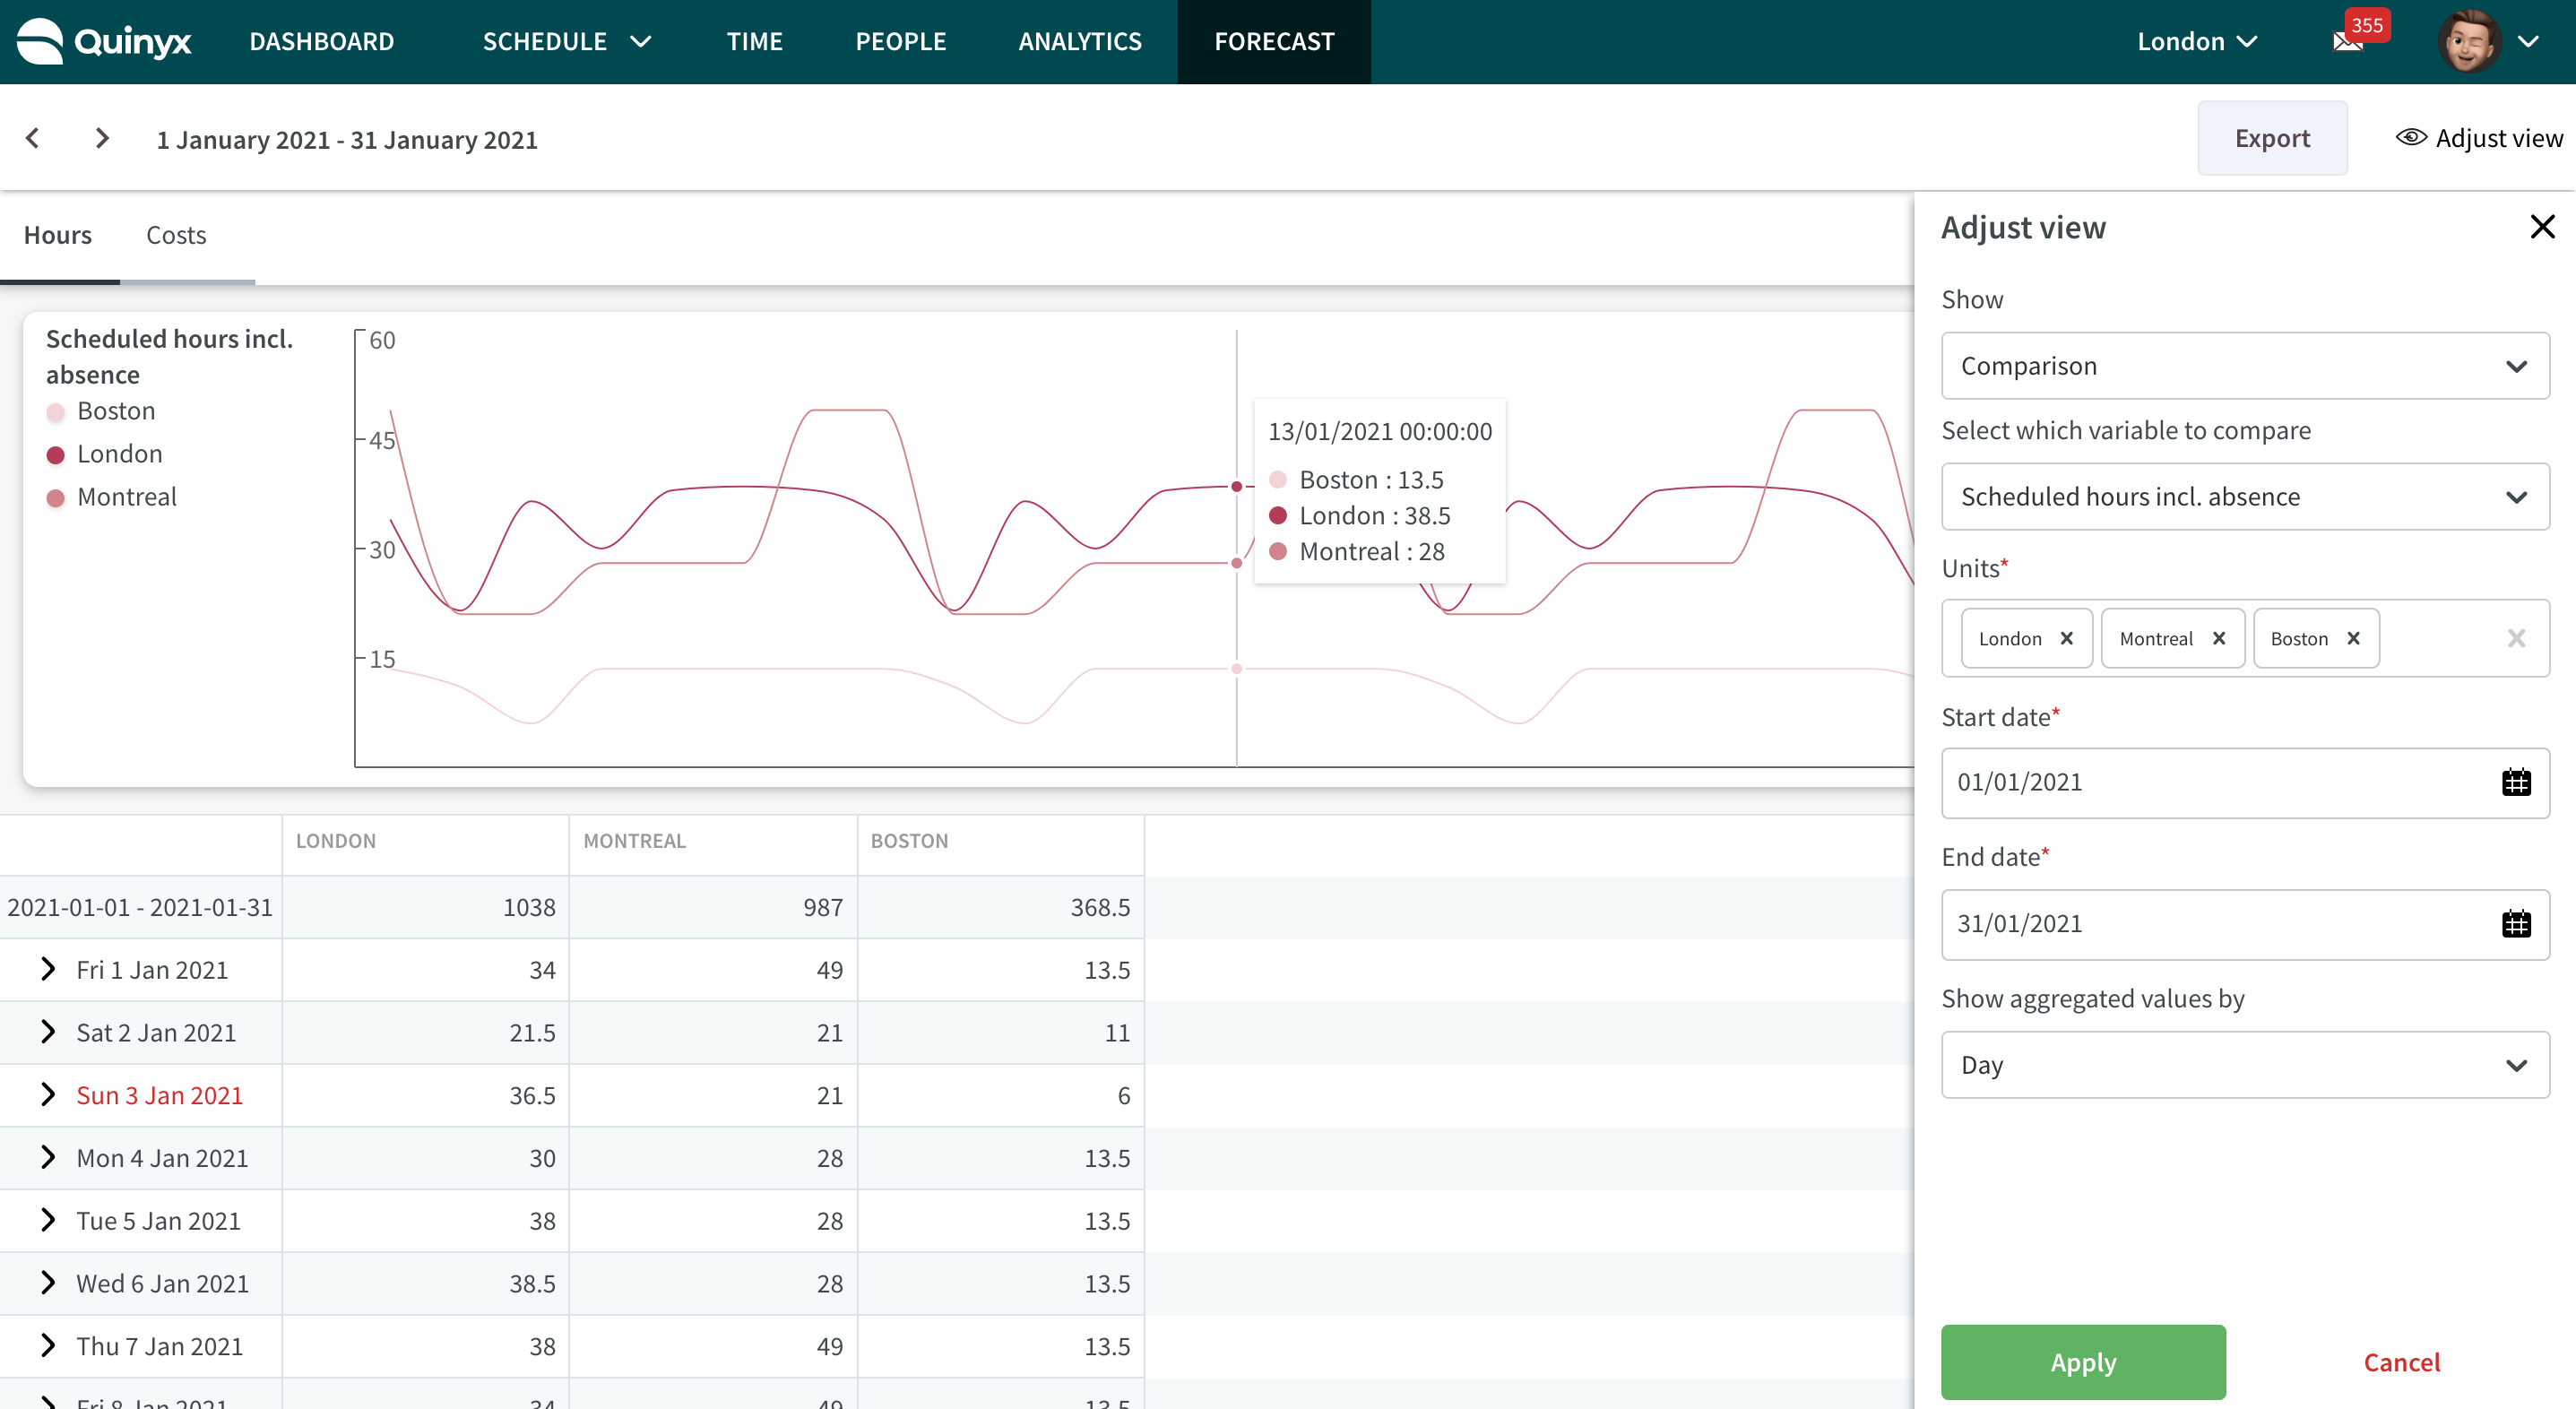The height and width of the screenshot is (1409, 2576).
Task: Click the 2021-01-01 - 2021-01-31 total row
Action: [572, 907]
